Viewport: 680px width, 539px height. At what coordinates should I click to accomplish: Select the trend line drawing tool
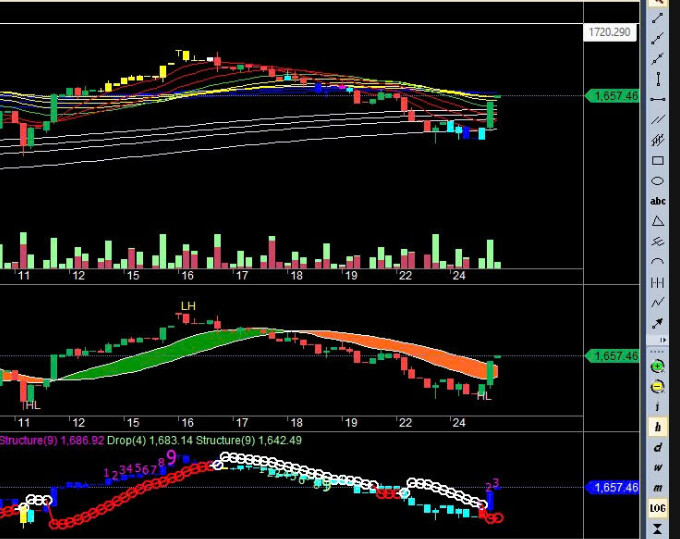[657, 18]
